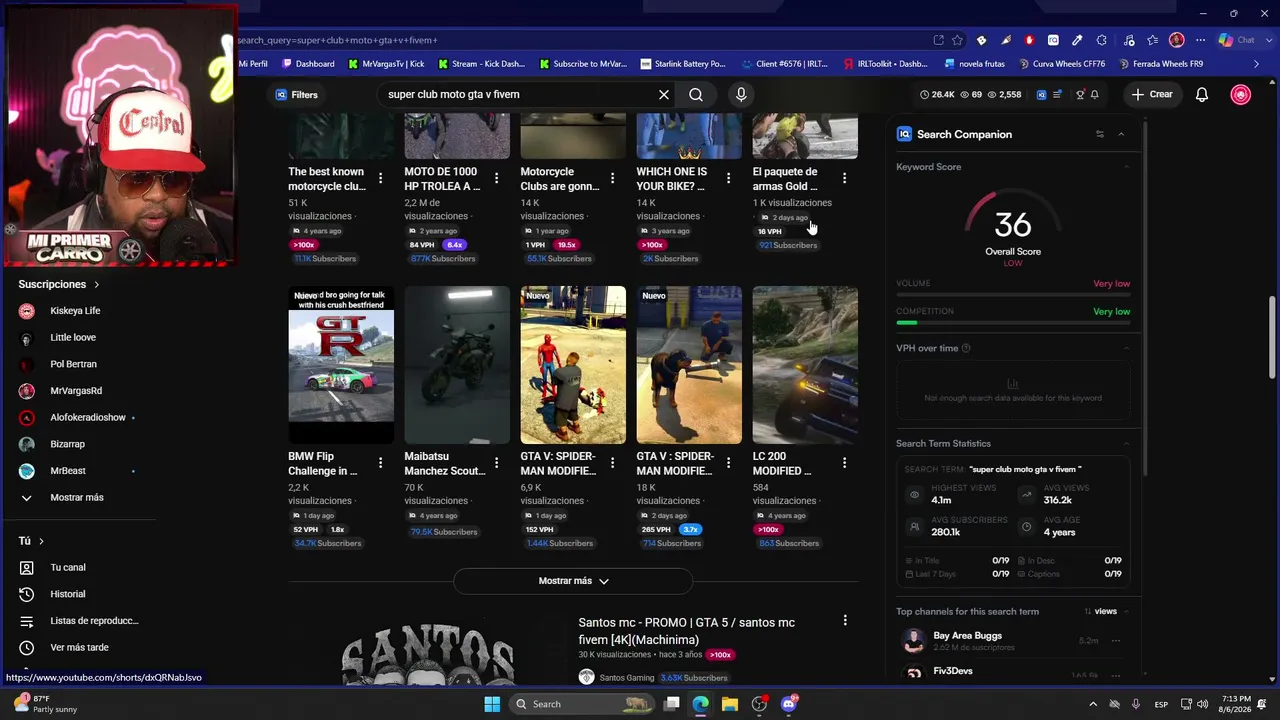1280x720 pixels.
Task: Click the vidIQ list icon in YouTube header
Action: (1057, 94)
